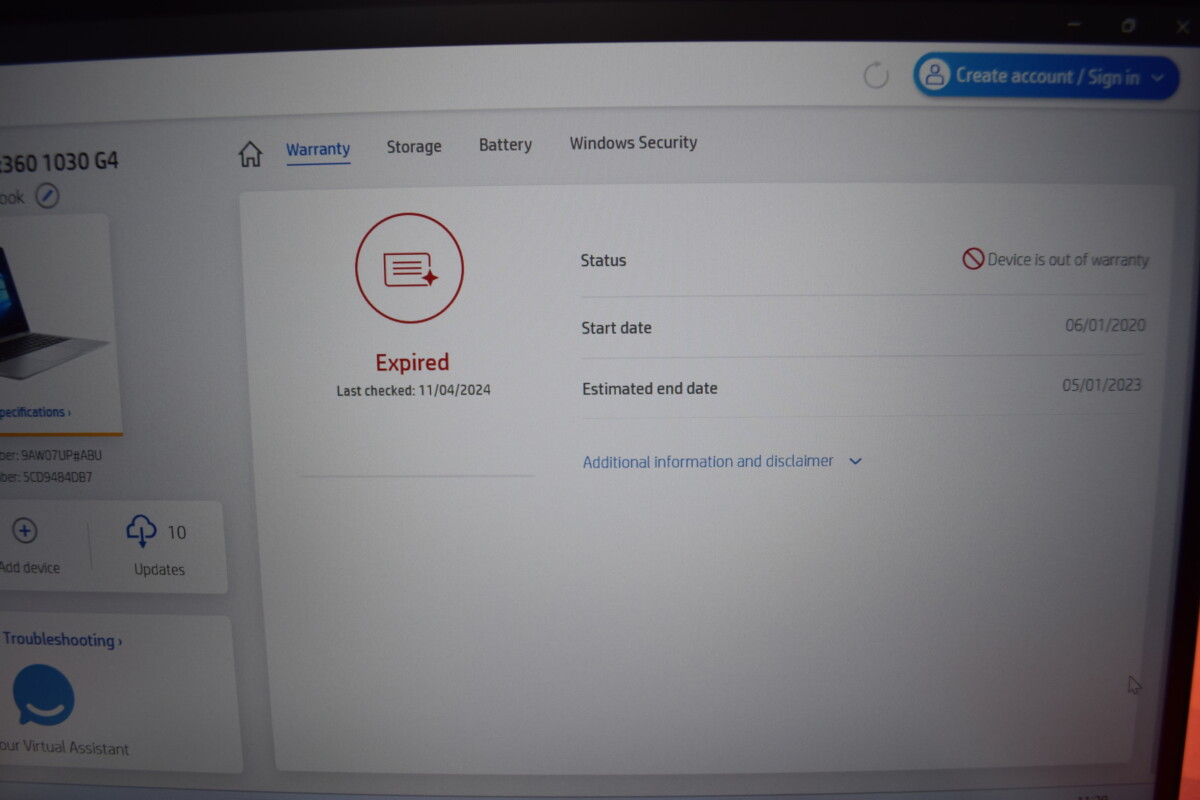Click the Updates label

click(159, 569)
